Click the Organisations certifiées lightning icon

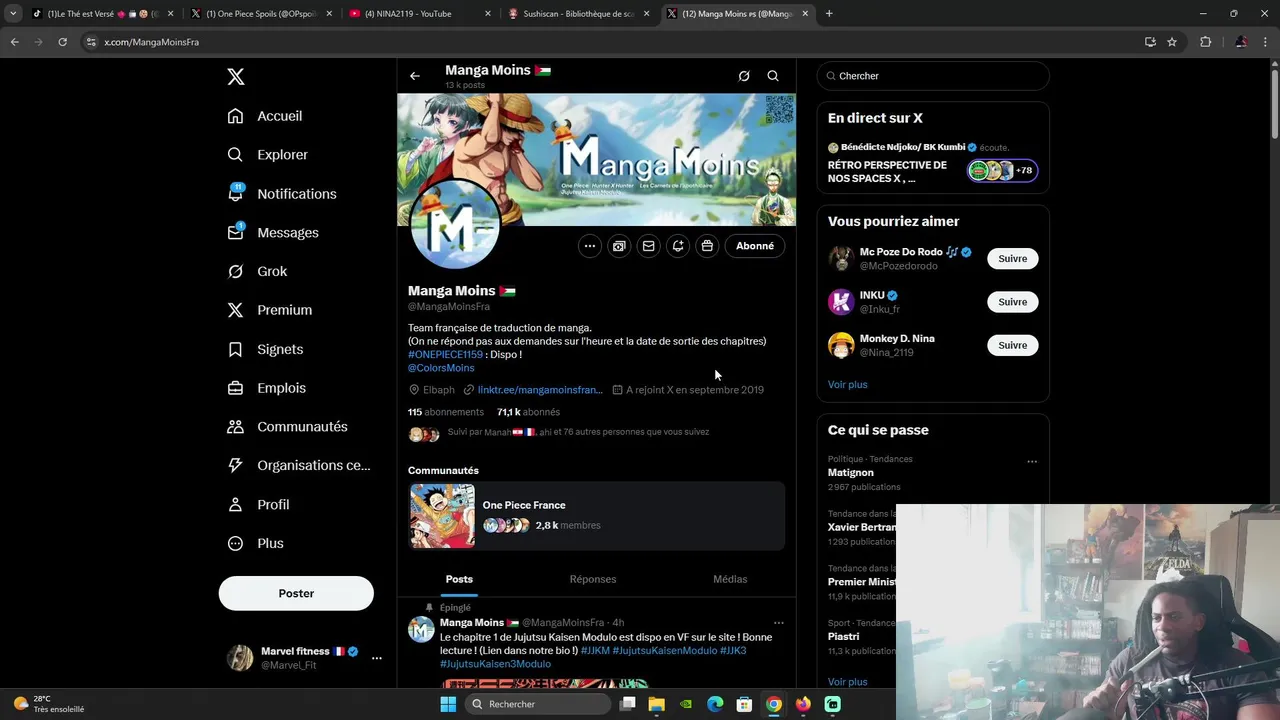click(235, 465)
